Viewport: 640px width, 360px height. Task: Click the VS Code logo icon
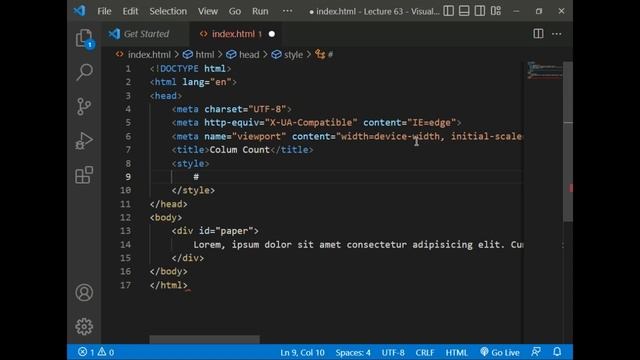pos(79,11)
